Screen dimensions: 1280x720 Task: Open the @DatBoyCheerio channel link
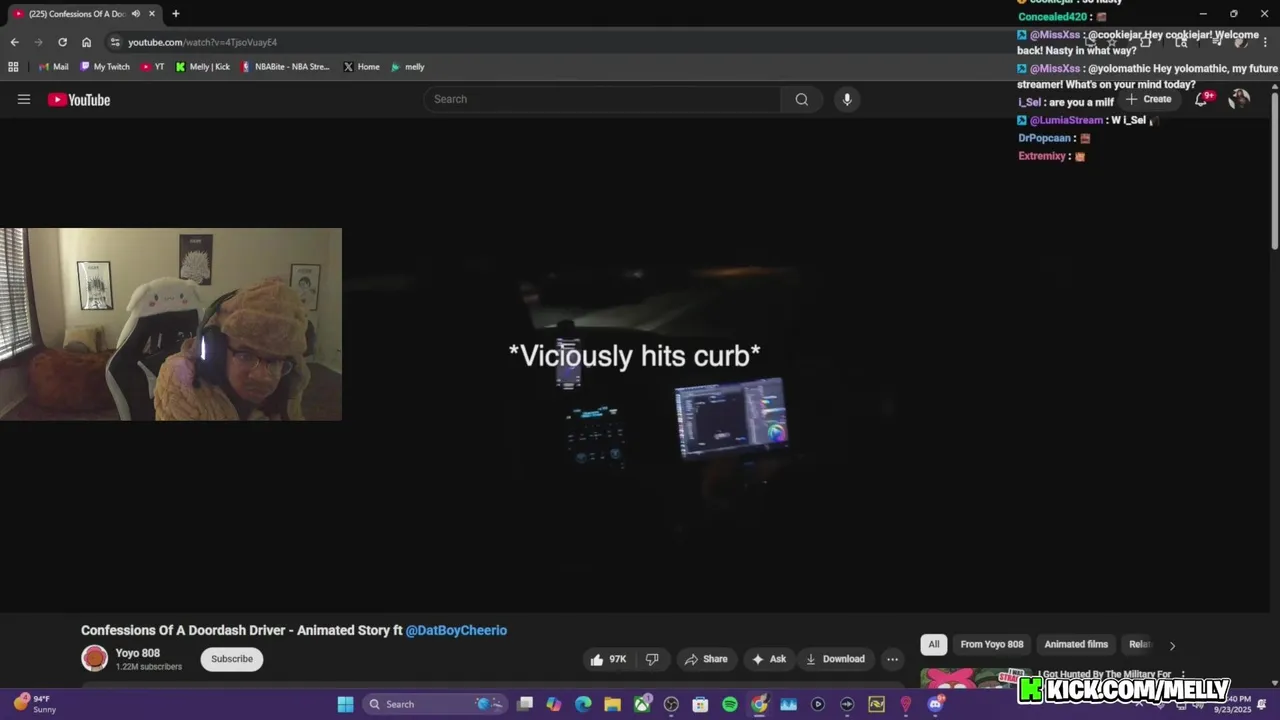point(456,630)
